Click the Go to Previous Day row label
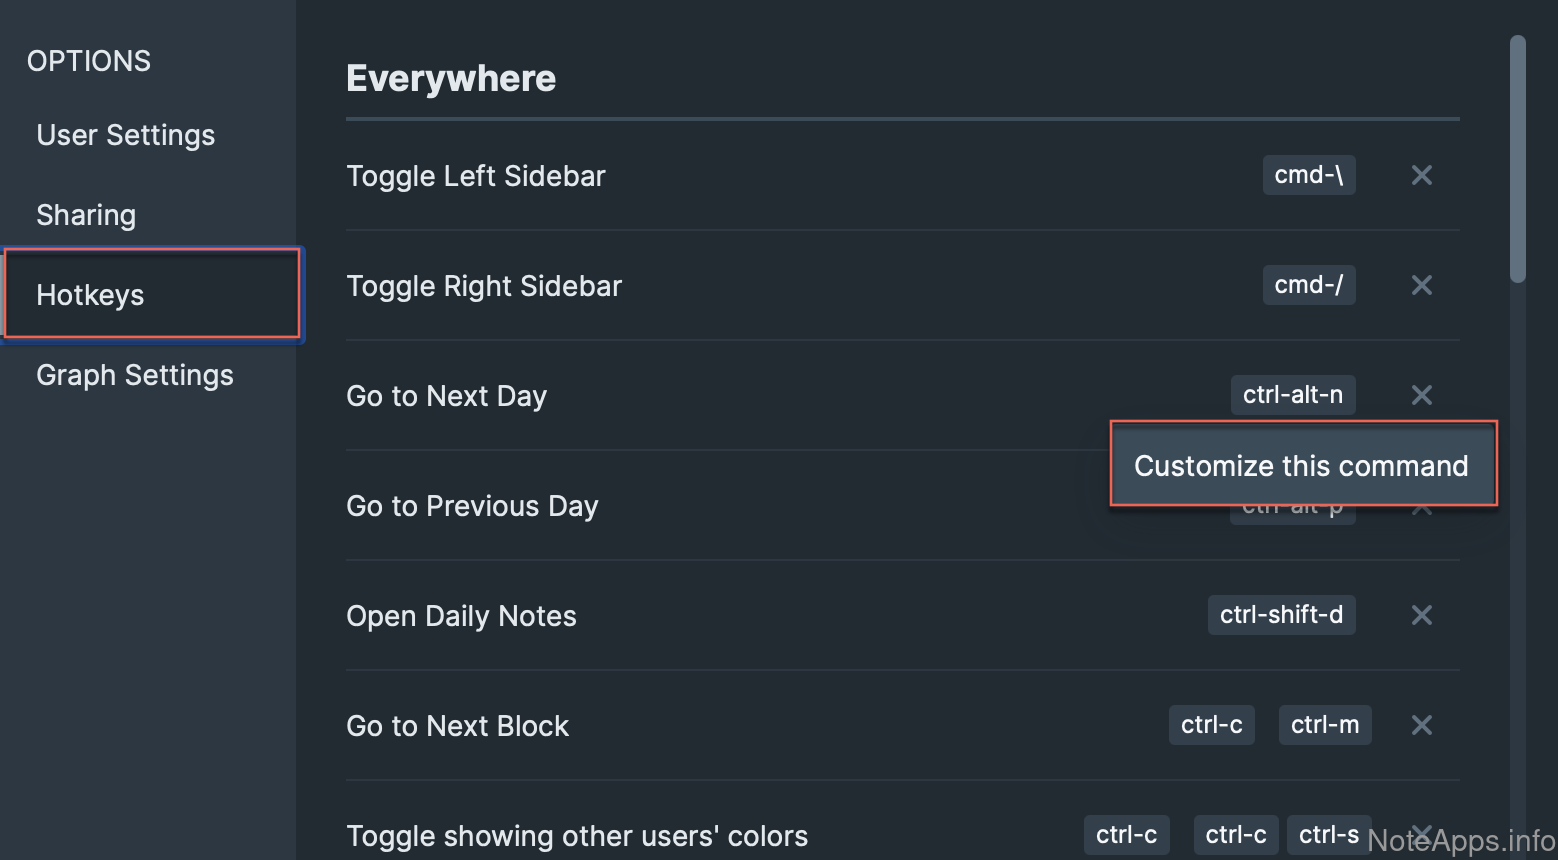 coord(472,506)
